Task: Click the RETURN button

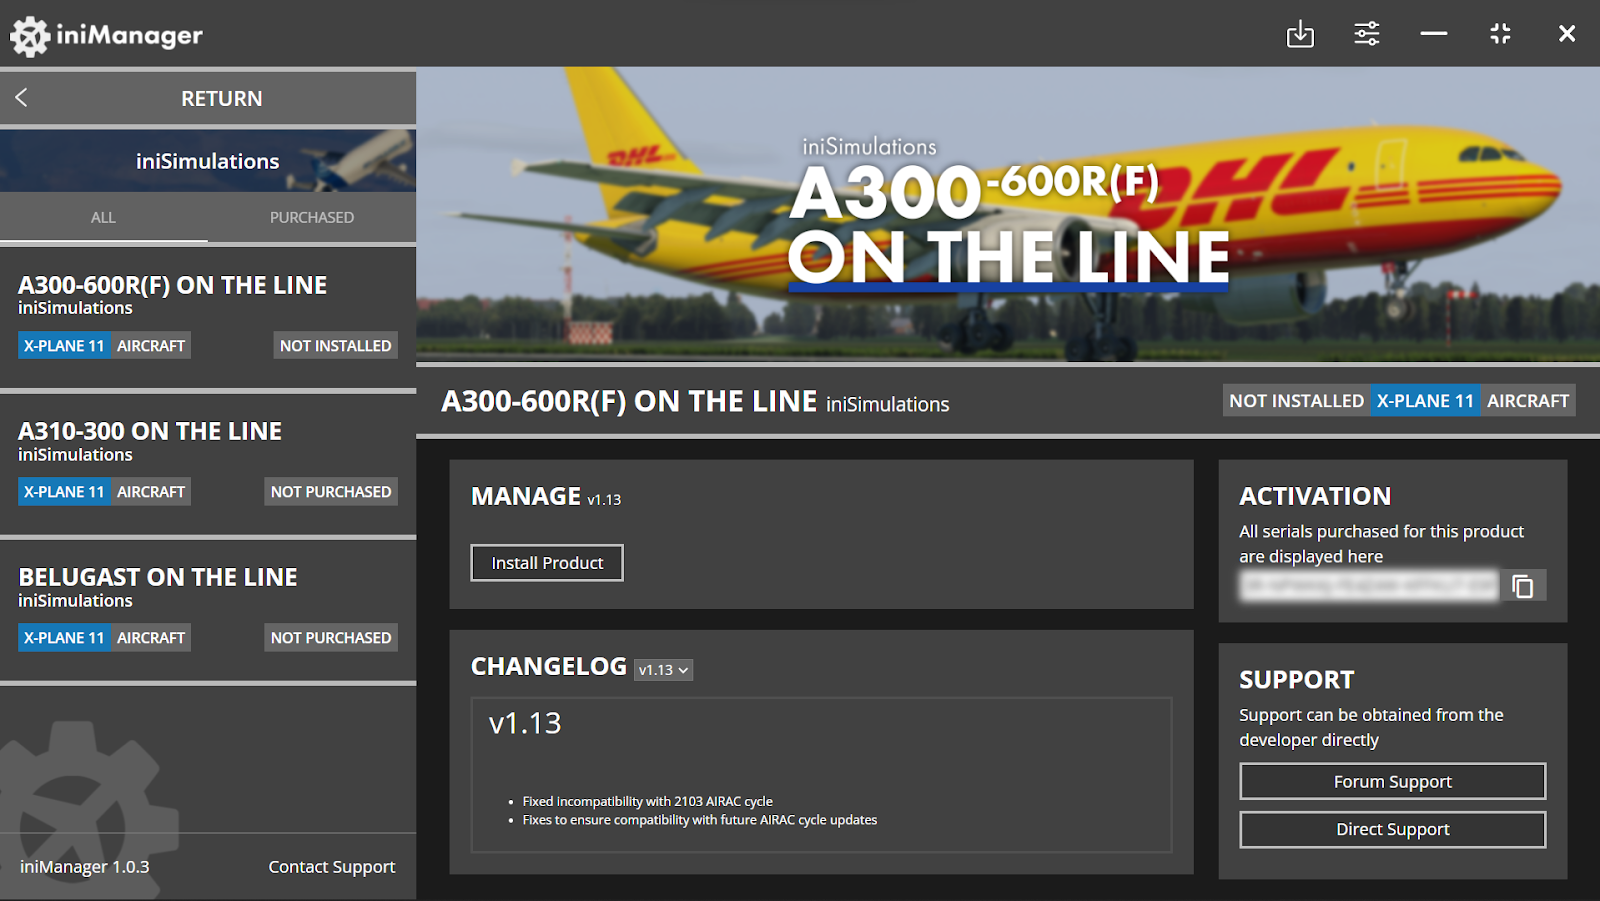Action: tap(208, 98)
